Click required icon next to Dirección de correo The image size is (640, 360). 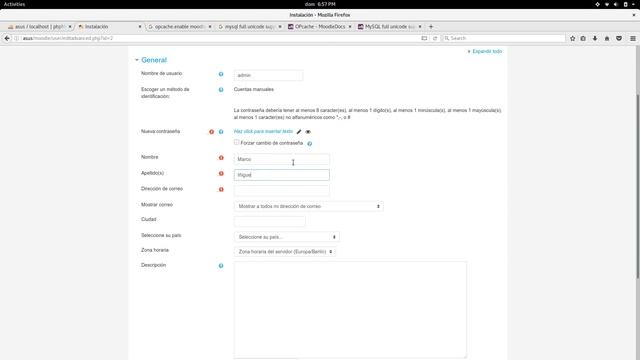pos(221,189)
